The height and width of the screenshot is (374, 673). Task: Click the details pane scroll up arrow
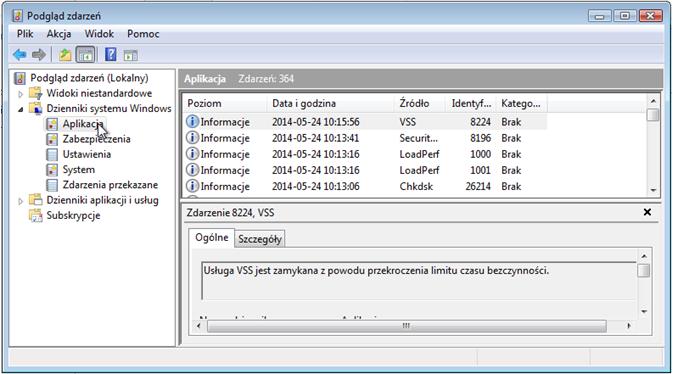click(644, 256)
